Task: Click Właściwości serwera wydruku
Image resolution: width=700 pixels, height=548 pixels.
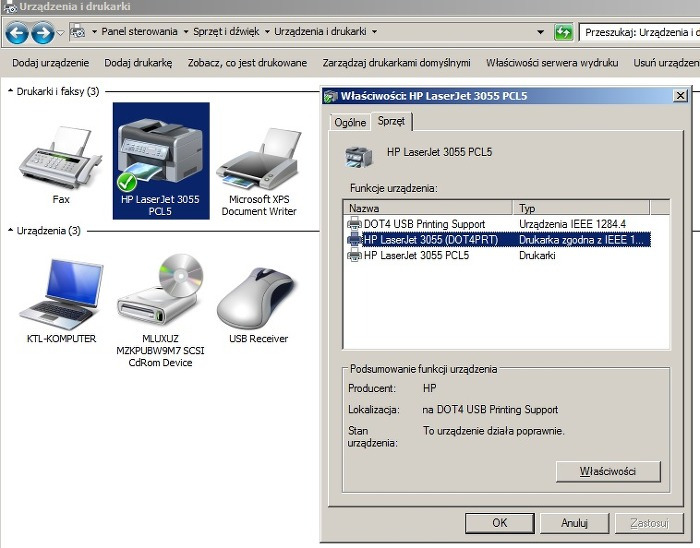Action: pyautogui.click(x=552, y=63)
